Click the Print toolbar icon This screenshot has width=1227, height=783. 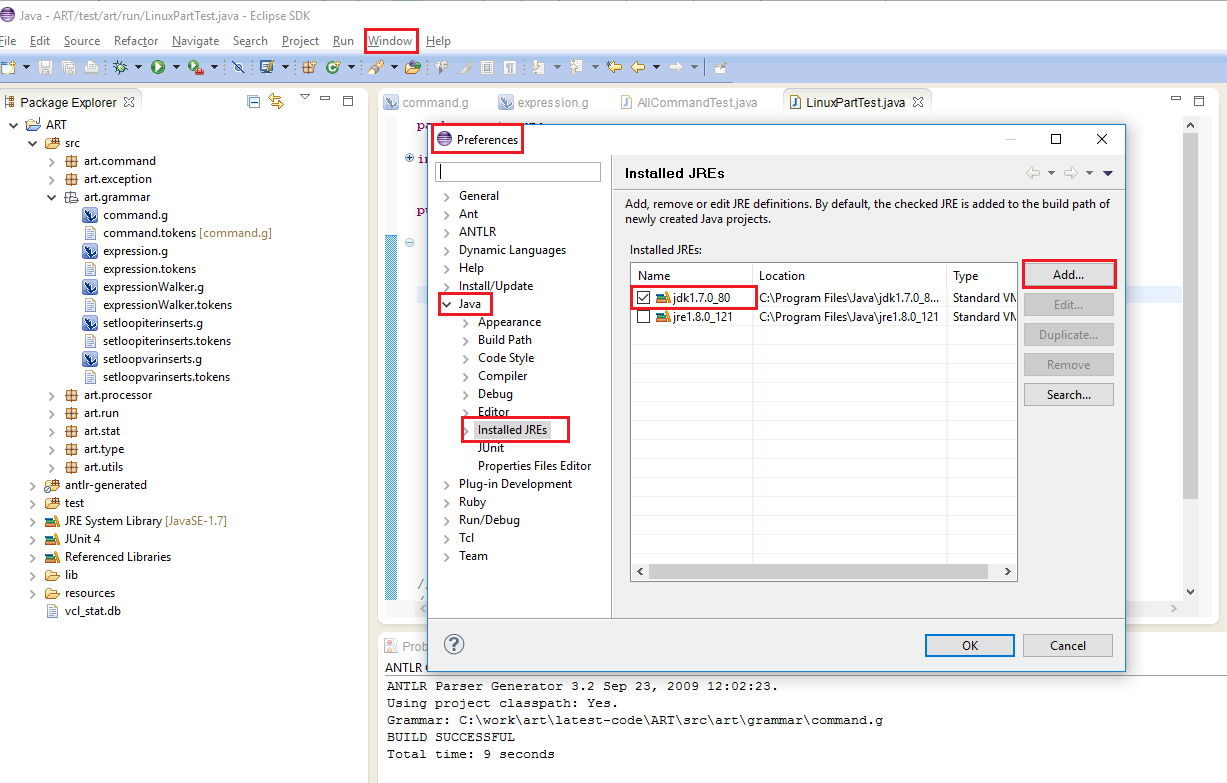(x=92, y=67)
